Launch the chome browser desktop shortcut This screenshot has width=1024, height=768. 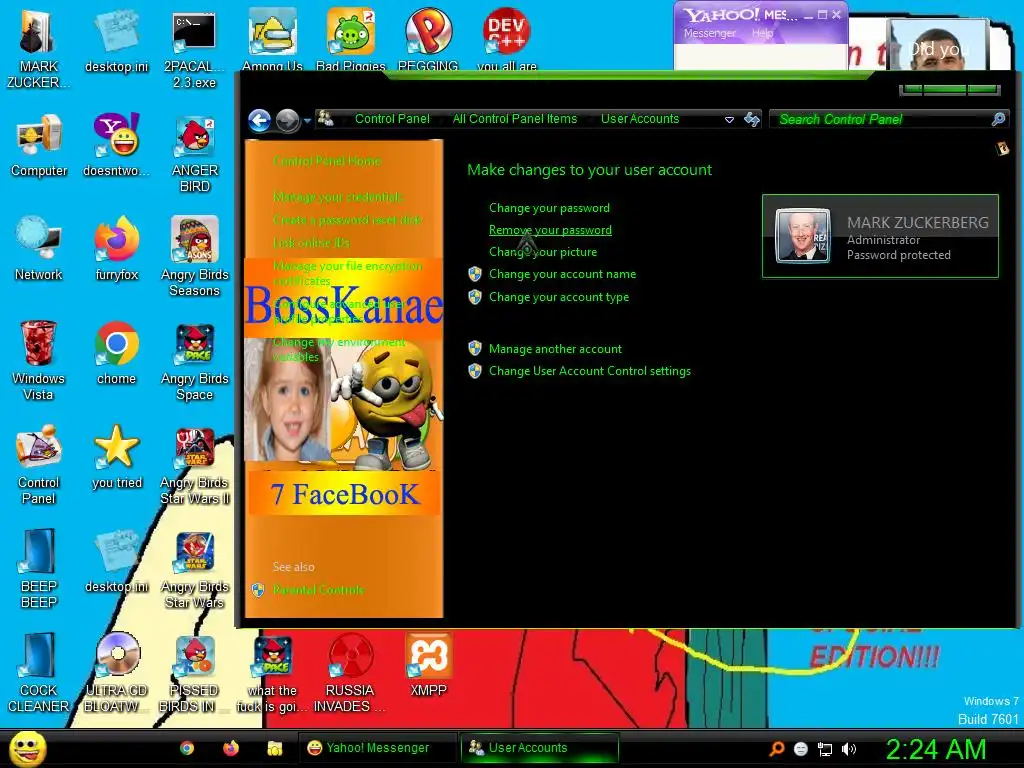coord(116,353)
